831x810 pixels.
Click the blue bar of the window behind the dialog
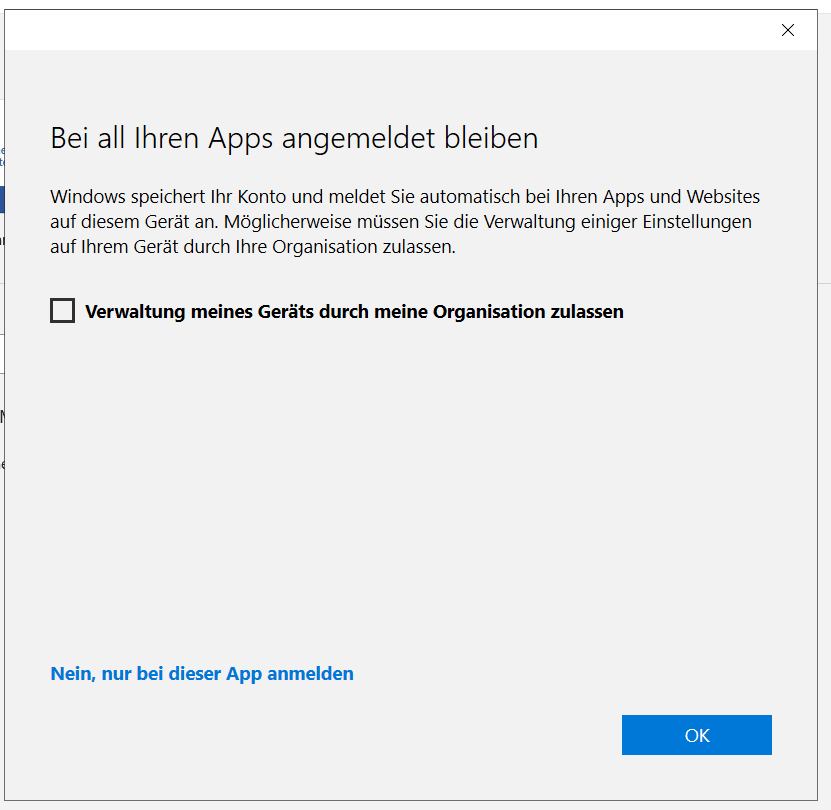click(2, 198)
